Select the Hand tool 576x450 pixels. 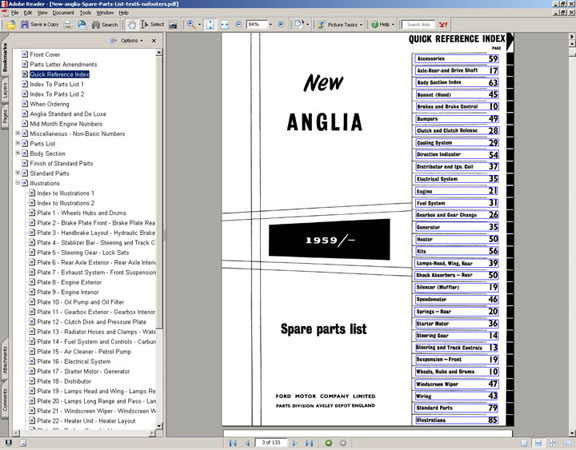[x=132, y=25]
